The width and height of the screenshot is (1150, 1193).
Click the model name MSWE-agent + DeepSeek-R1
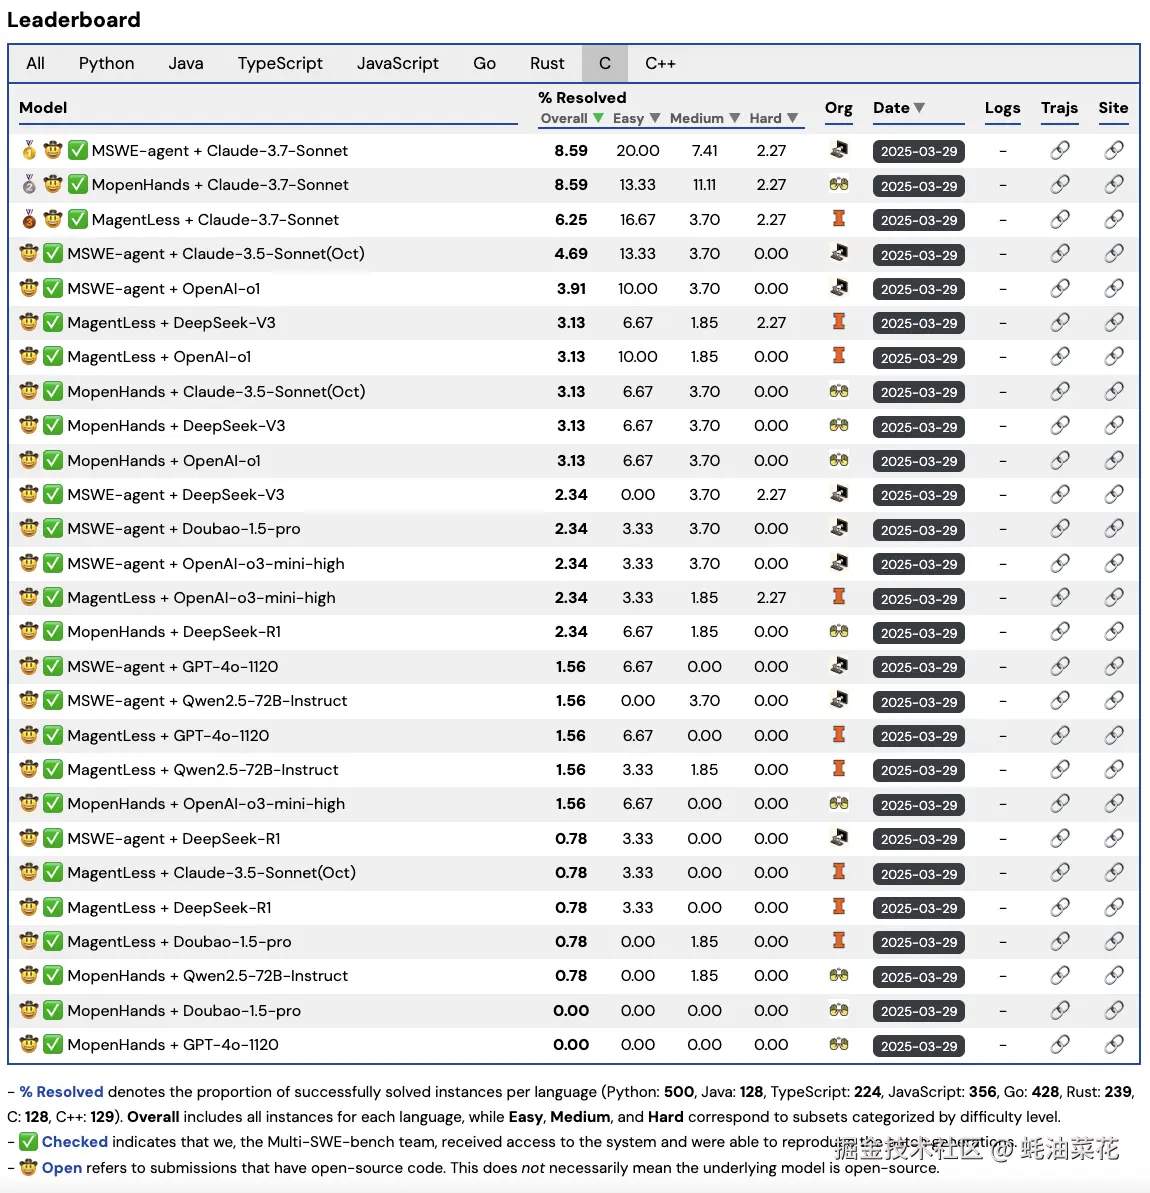click(x=174, y=838)
